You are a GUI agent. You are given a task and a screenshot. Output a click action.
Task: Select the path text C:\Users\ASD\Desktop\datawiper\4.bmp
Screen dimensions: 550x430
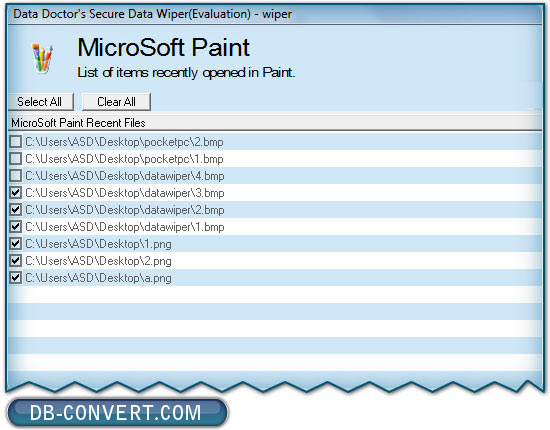click(x=125, y=176)
